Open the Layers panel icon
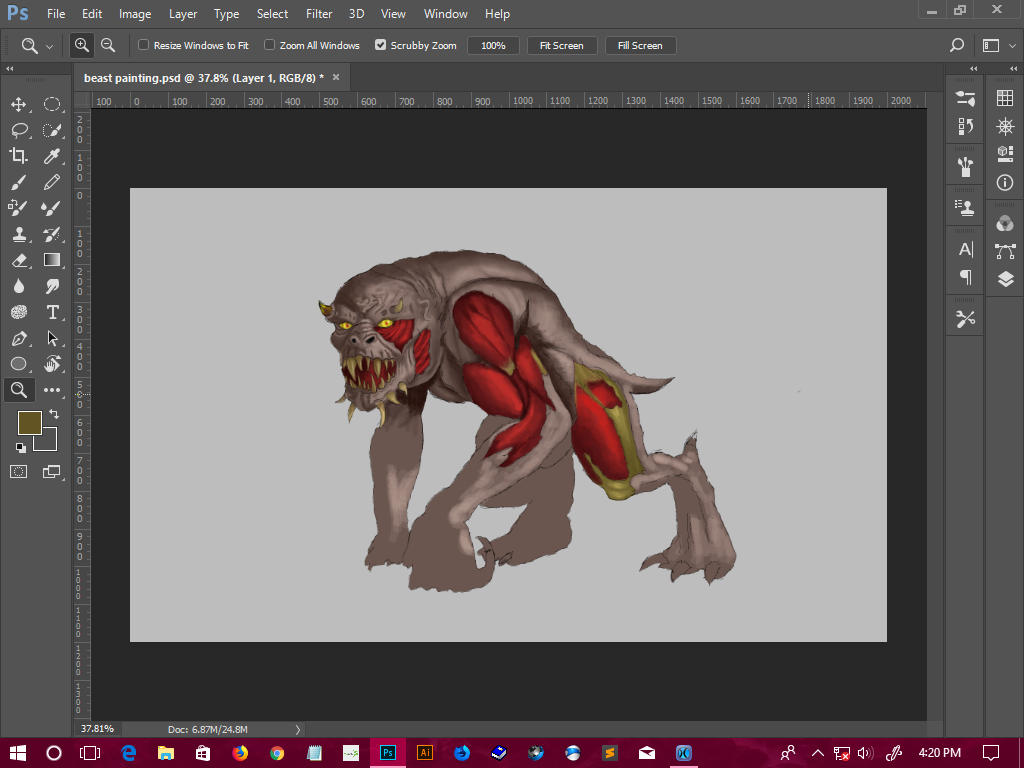Screen dimensions: 1024x768 click(x=1004, y=280)
